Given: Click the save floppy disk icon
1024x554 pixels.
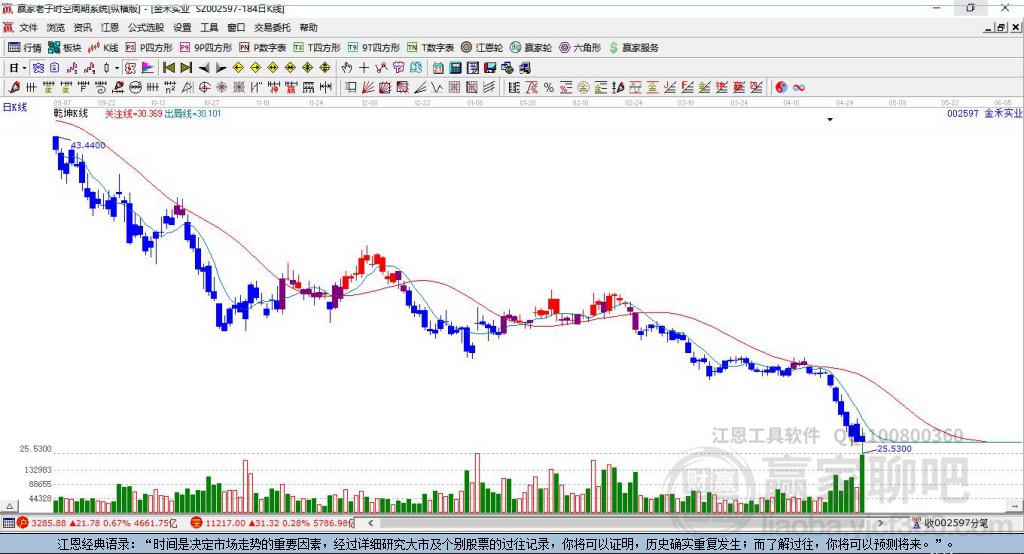Looking at the screenshot, I should click(490, 68).
